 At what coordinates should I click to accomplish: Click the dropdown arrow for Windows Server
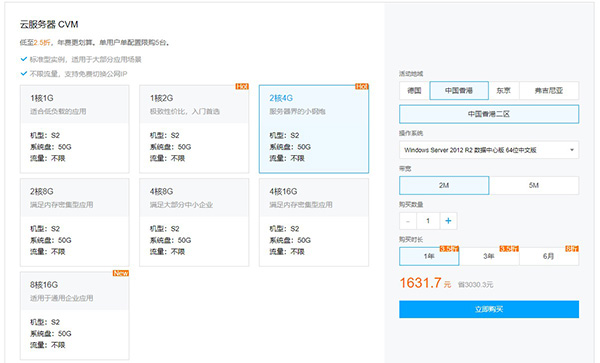click(572, 150)
